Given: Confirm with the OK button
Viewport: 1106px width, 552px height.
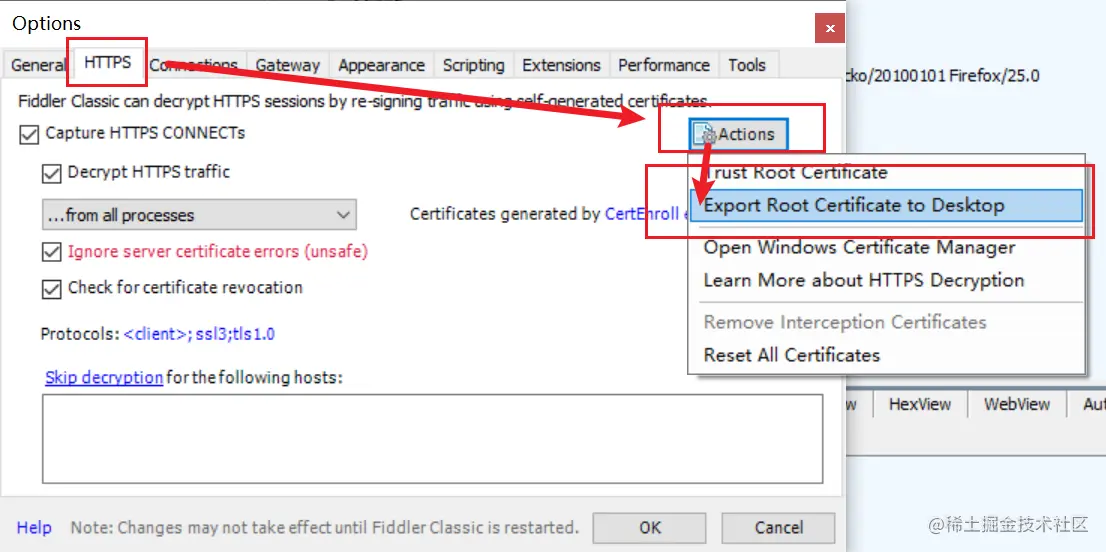Looking at the screenshot, I should [650, 527].
